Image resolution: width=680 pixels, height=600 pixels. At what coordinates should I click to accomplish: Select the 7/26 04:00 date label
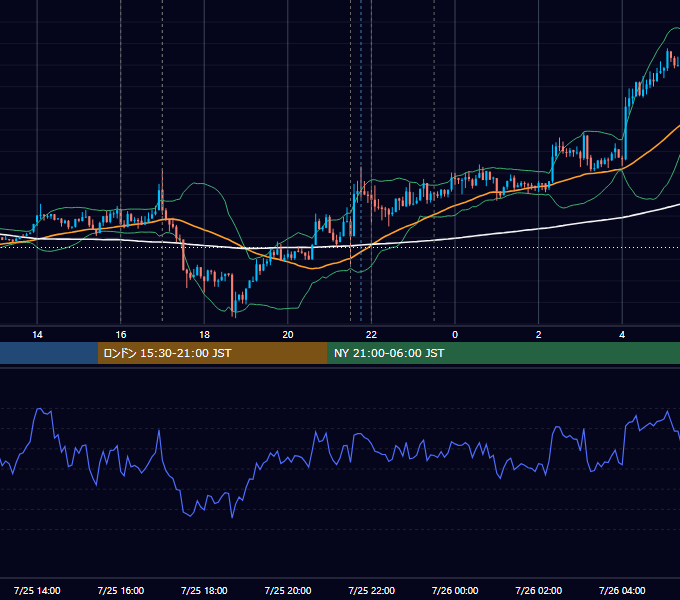coord(622,590)
